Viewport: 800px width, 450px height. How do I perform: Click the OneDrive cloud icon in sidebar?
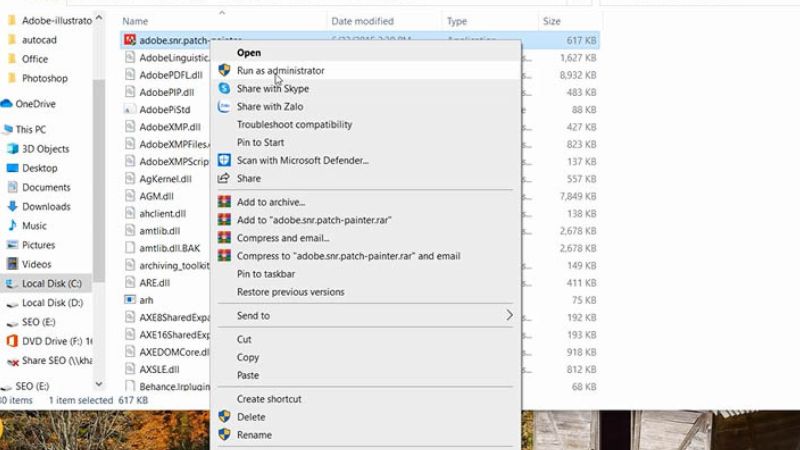coord(7,104)
